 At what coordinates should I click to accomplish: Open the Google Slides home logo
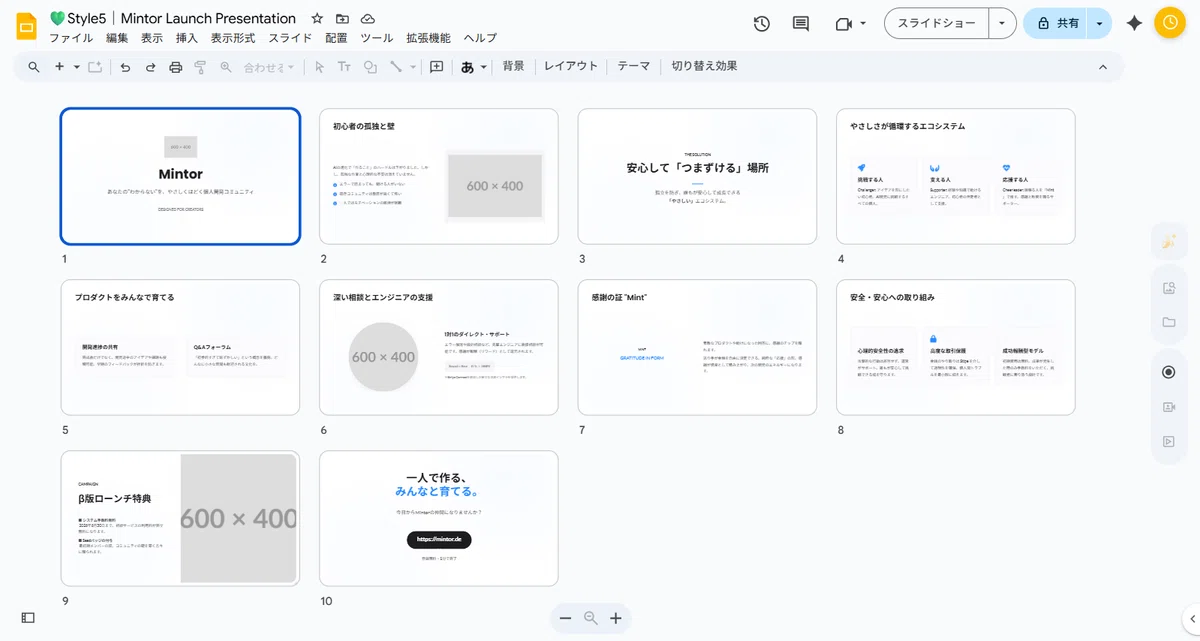(x=27, y=26)
